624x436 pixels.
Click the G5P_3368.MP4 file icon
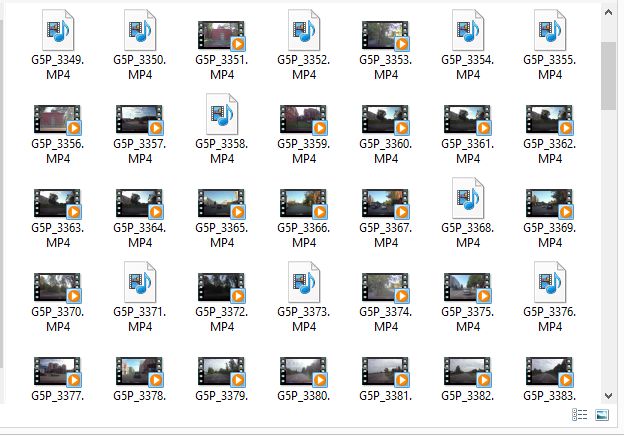pos(467,198)
